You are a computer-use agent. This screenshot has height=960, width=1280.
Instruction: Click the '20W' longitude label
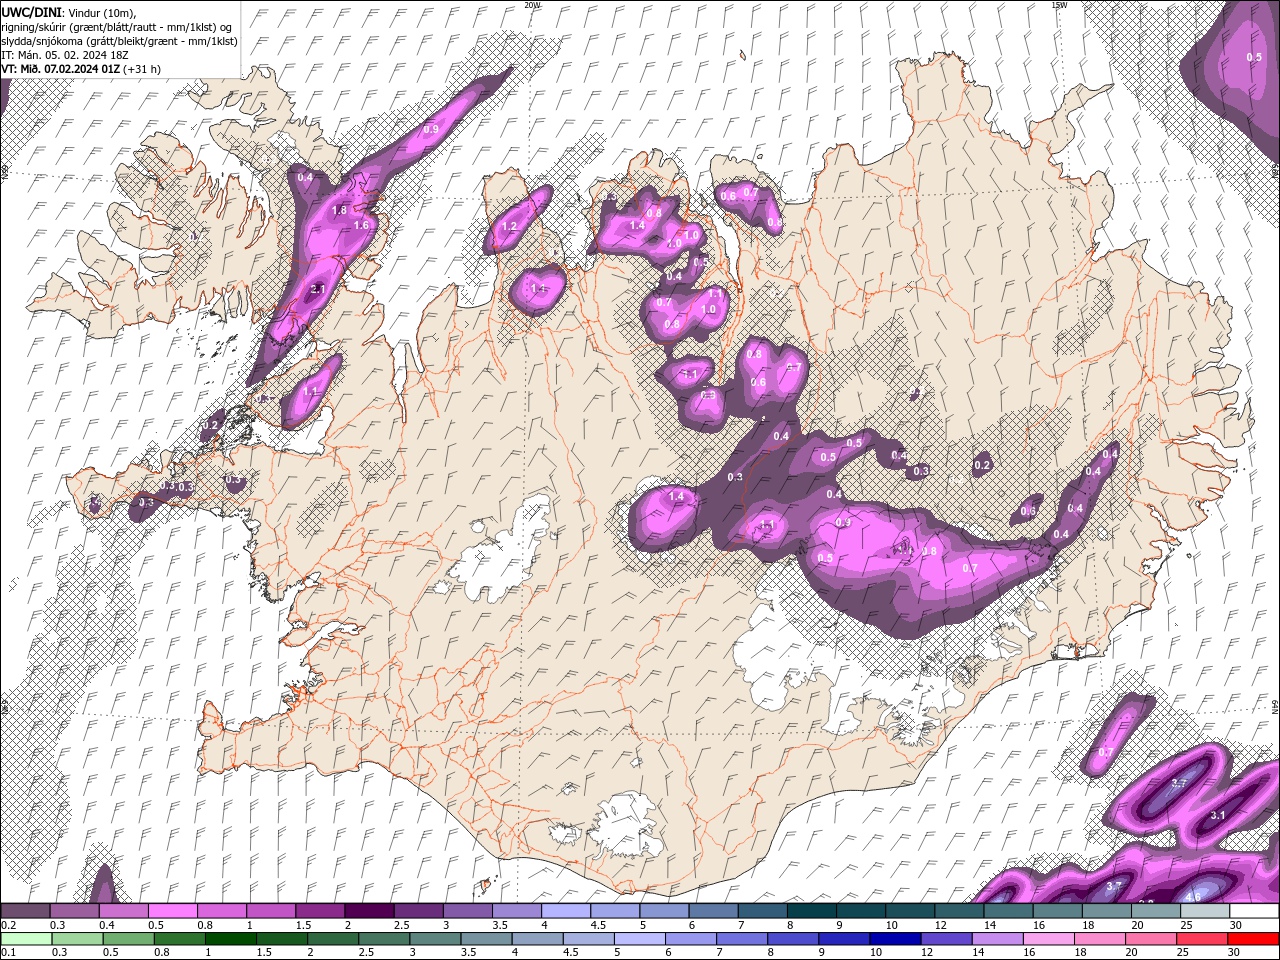pyautogui.click(x=532, y=4)
